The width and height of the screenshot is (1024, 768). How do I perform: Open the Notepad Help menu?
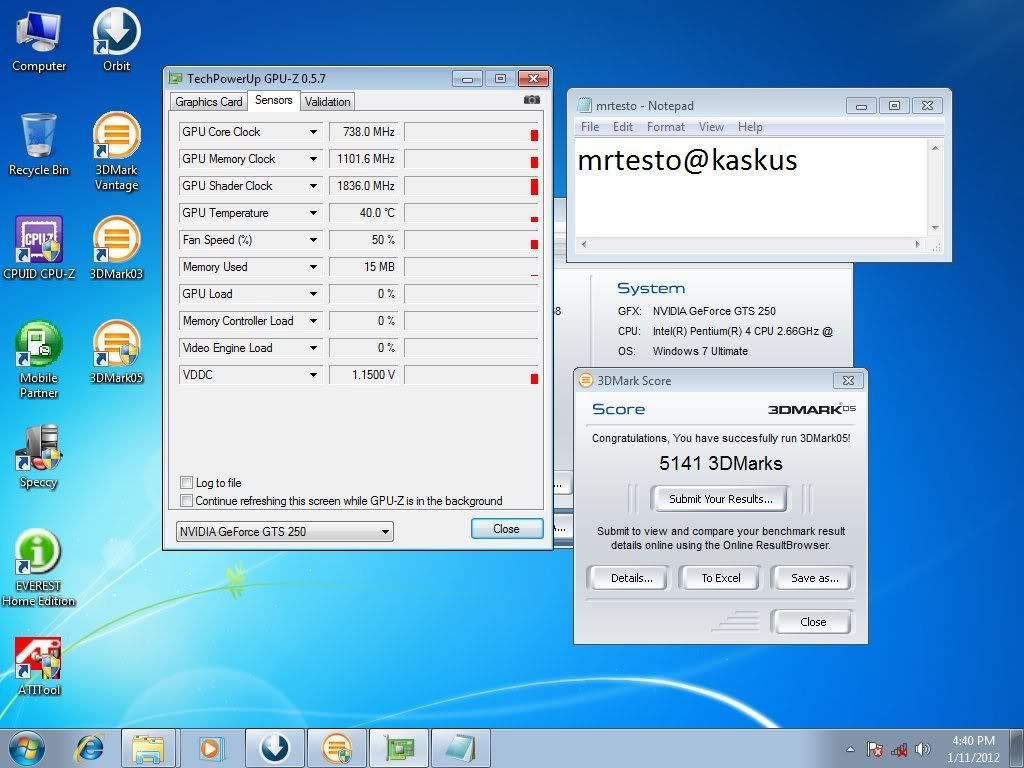pos(750,127)
